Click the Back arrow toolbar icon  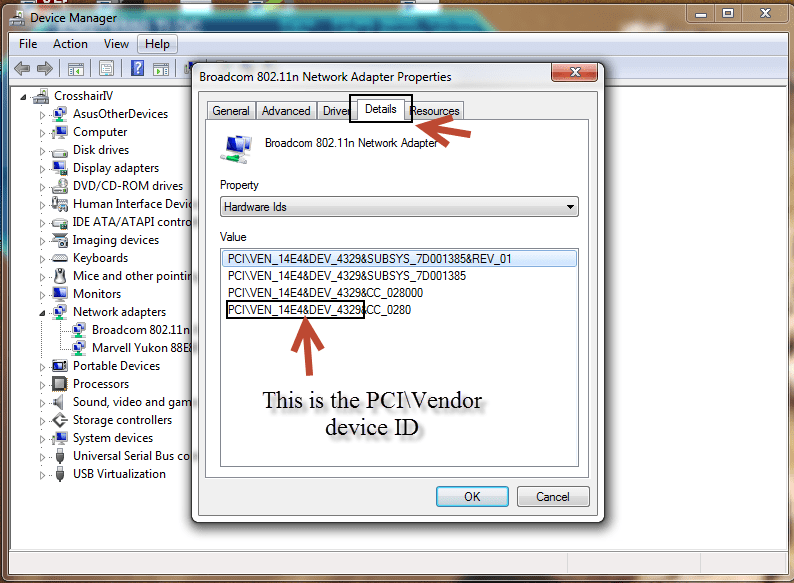point(22,68)
